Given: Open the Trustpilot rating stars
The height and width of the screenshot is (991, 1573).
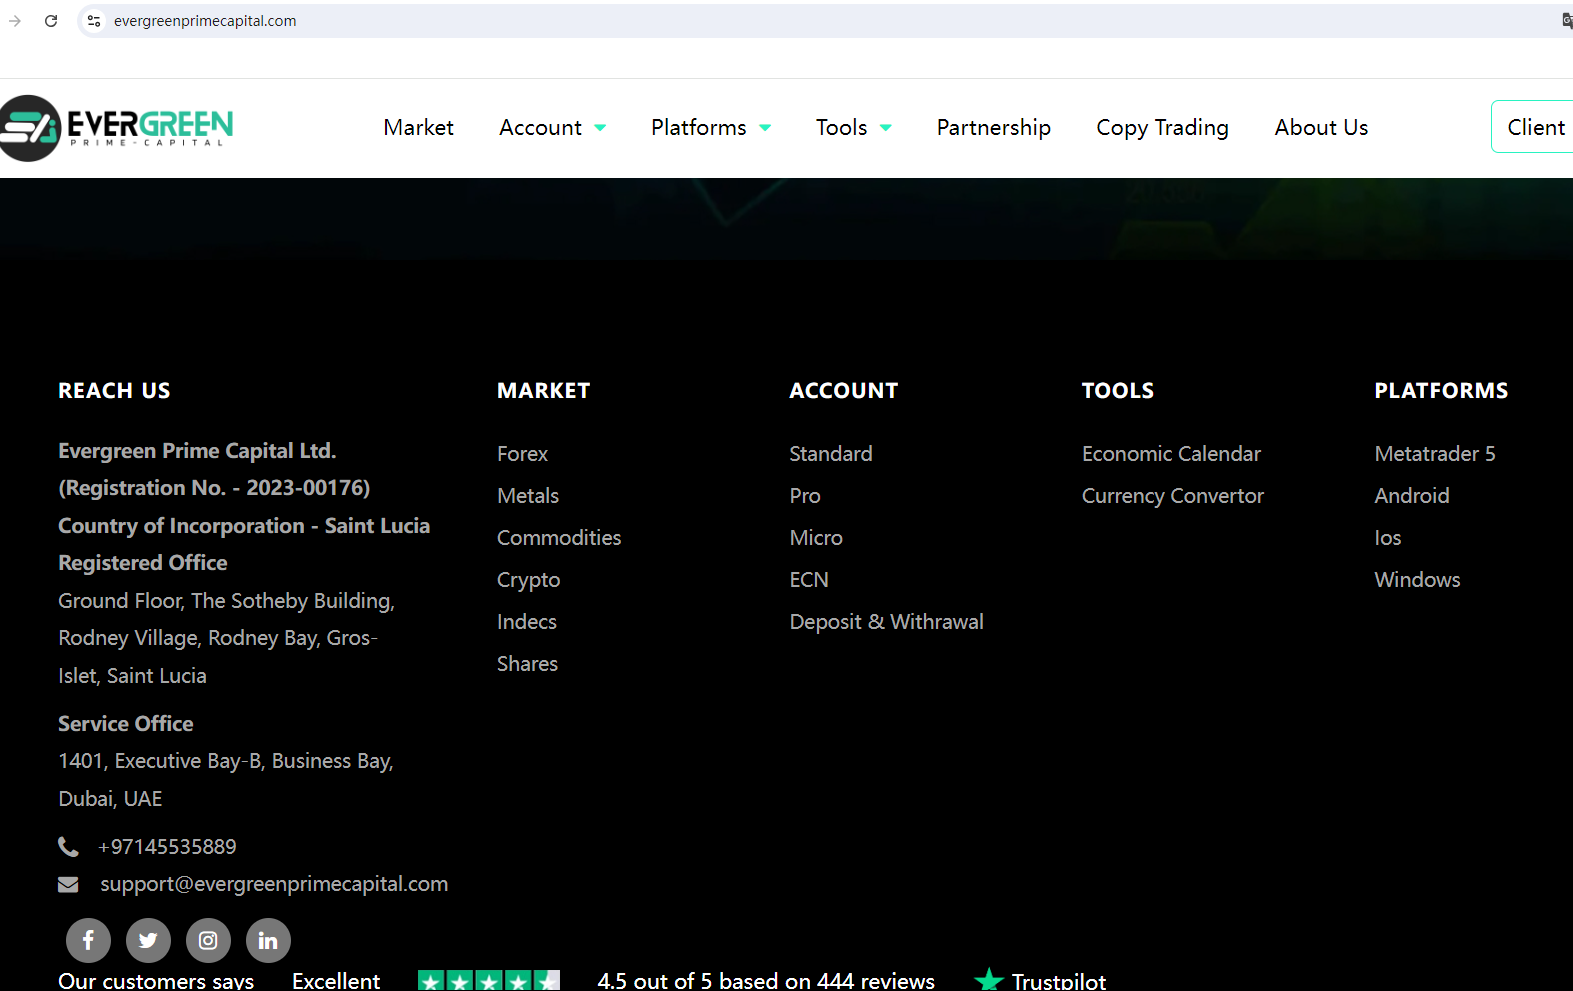Looking at the screenshot, I should click(489, 981).
